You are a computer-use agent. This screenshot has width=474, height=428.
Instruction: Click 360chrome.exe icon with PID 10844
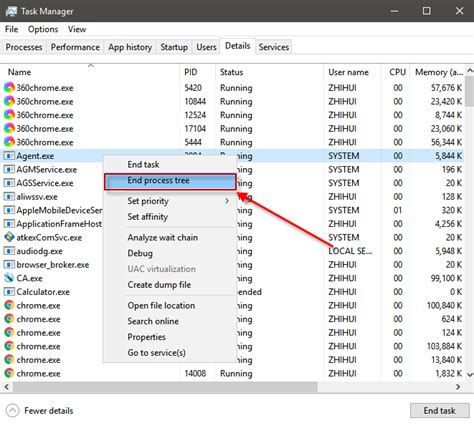click(x=9, y=101)
